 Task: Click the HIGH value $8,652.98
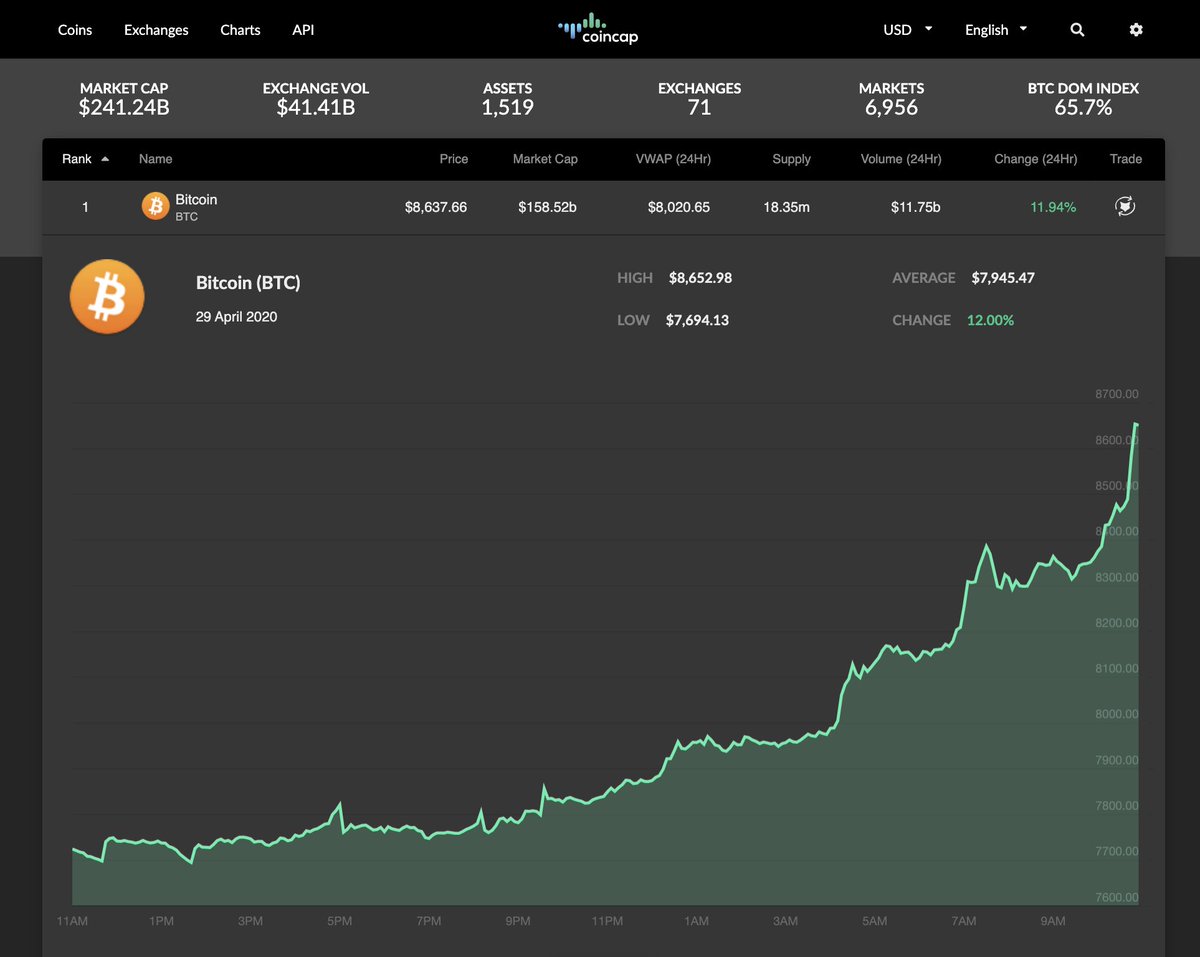tap(700, 278)
